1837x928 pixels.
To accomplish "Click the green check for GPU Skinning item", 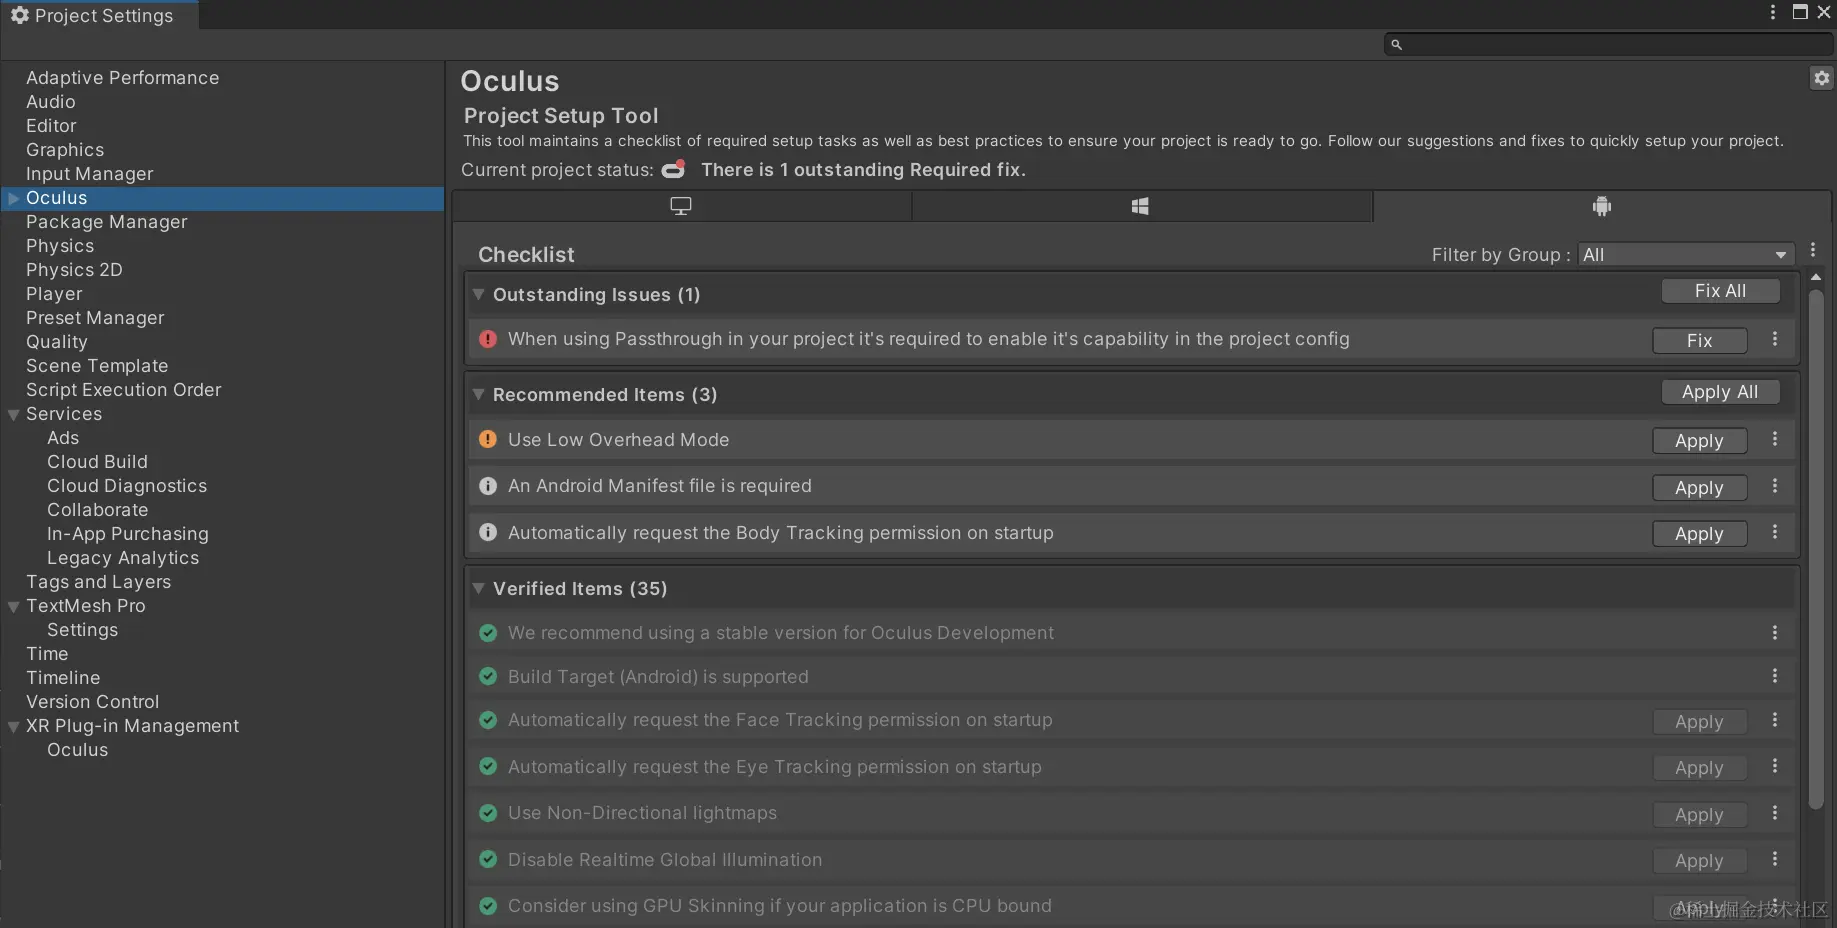I will coord(488,906).
